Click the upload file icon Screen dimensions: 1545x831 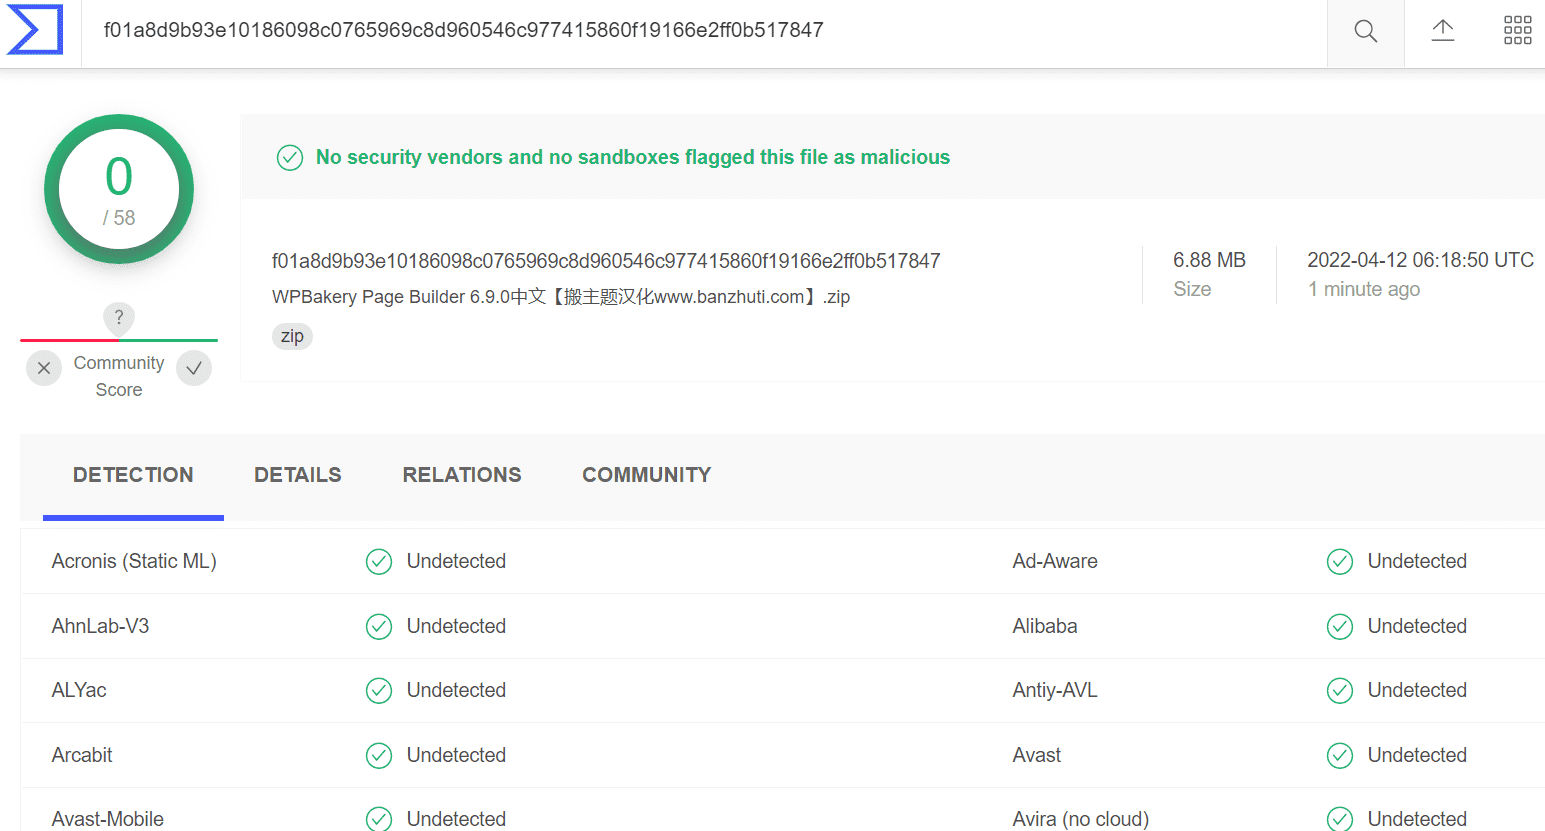click(1442, 31)
